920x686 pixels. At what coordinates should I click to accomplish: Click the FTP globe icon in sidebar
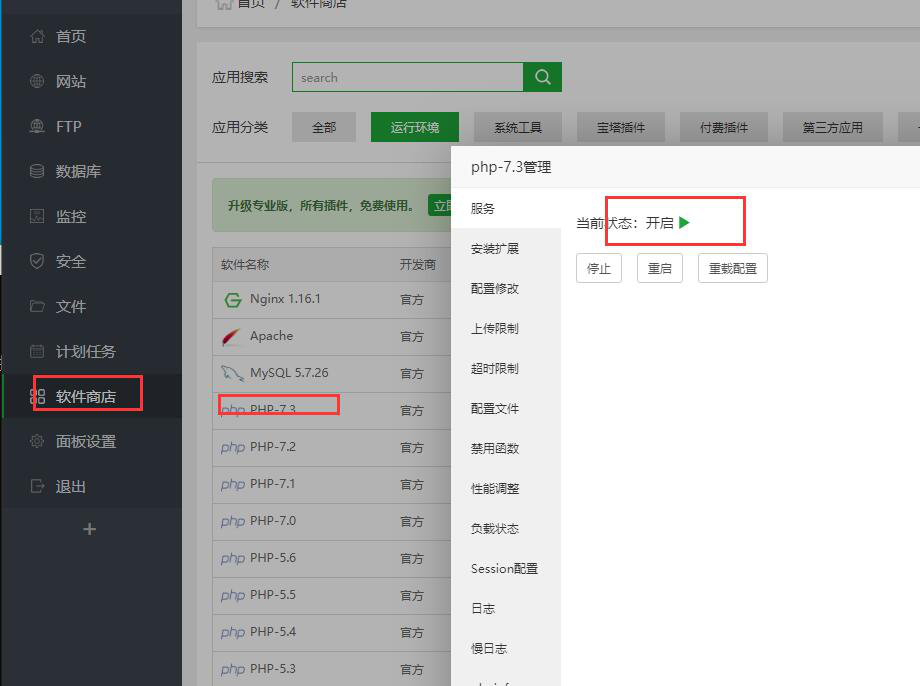(x=37, y=126)
